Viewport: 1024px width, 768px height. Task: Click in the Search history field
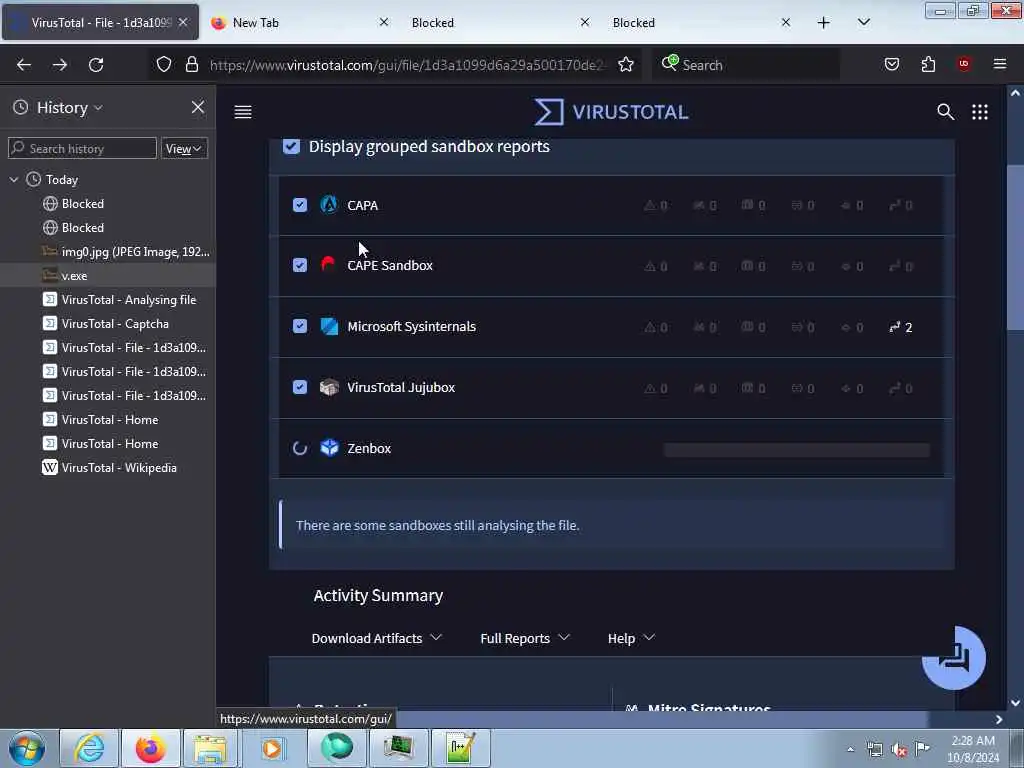click(82, 148)
